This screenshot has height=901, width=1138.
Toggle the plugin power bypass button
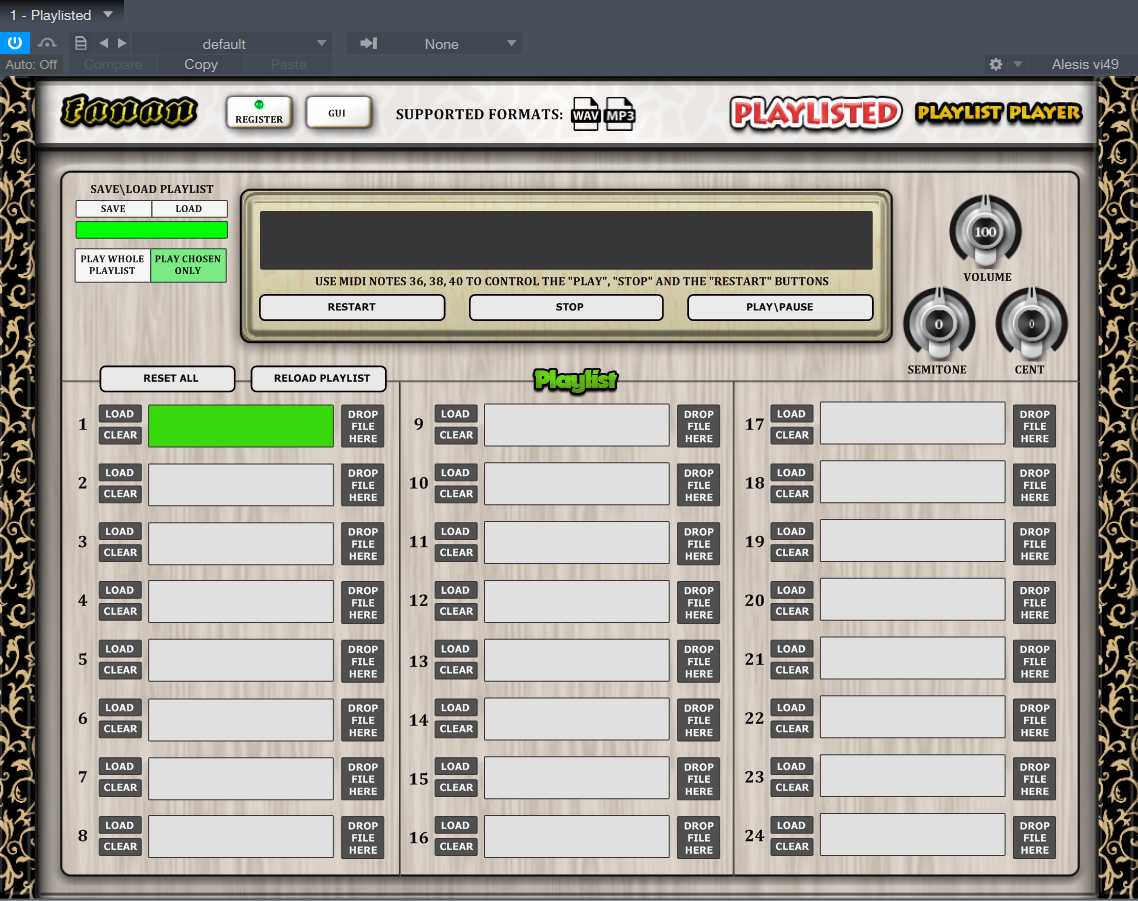click(x=15, y=43)
